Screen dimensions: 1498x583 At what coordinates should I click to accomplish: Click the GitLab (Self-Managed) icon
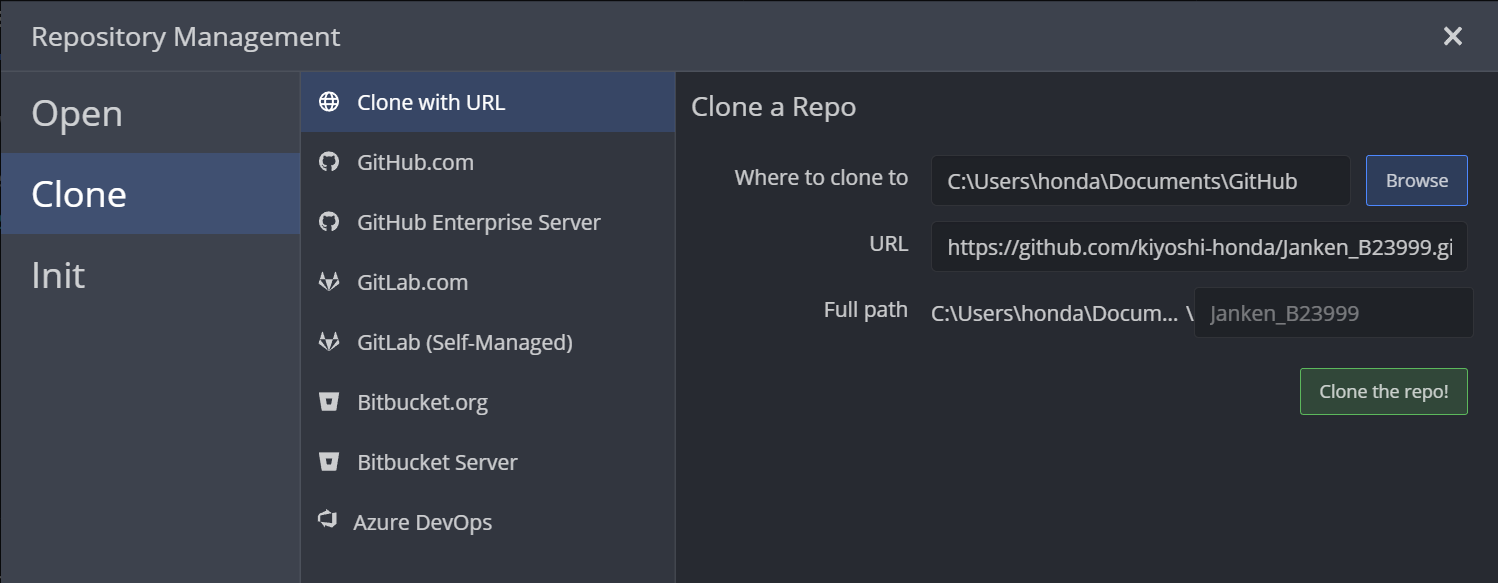tap(328, 342)
